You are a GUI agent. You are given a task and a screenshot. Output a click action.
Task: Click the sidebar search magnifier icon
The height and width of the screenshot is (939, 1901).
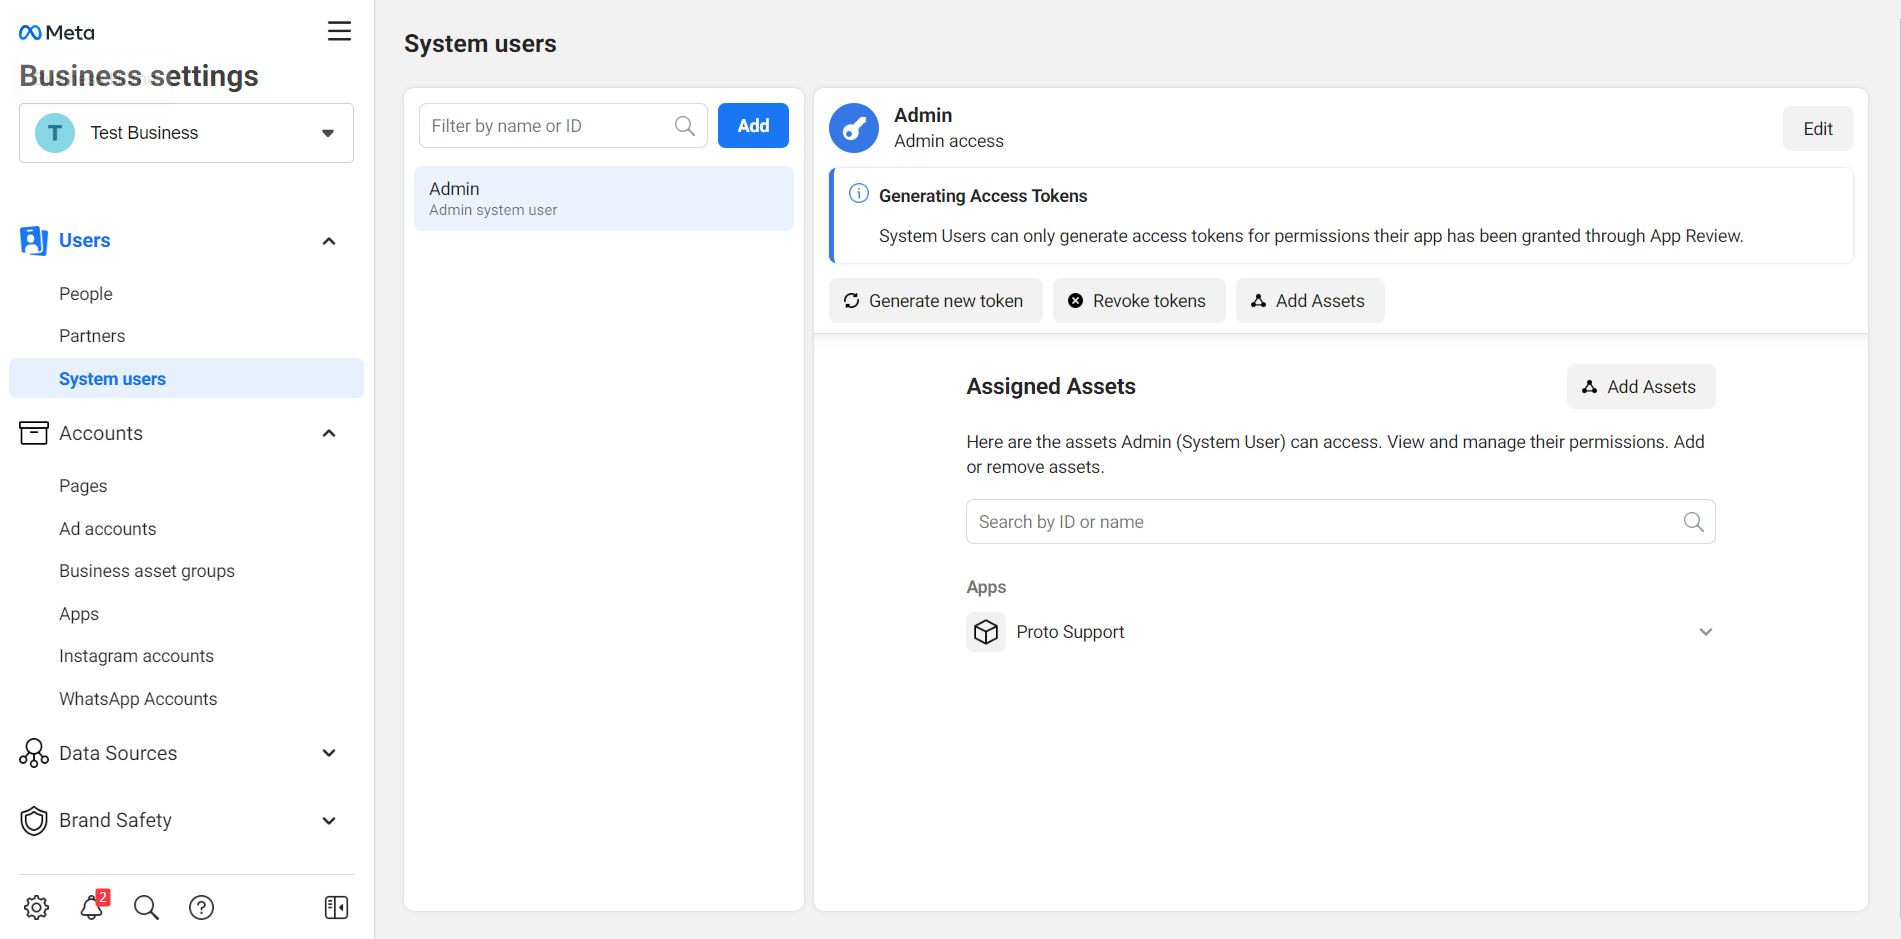coord(147,907)
